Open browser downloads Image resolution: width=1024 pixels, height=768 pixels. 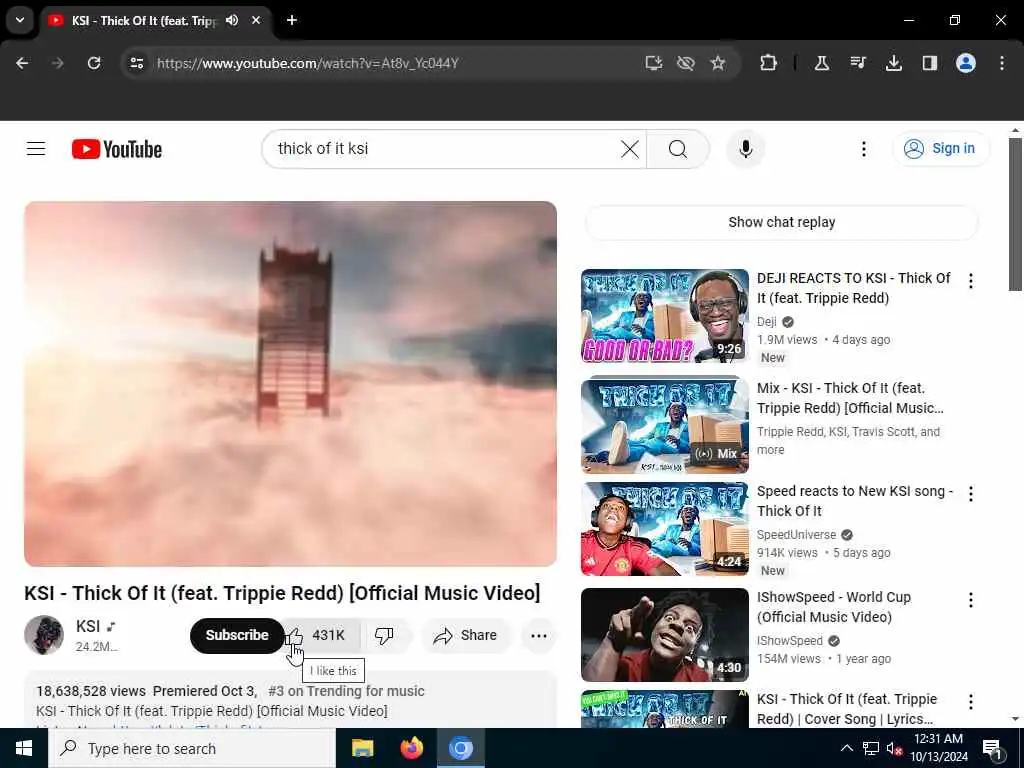pos(893,63)
